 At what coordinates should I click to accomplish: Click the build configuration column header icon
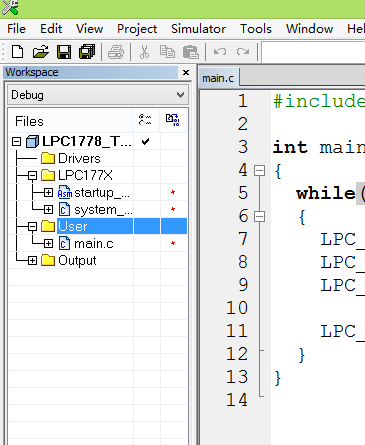pyautogui.click(x=145, y=120)
